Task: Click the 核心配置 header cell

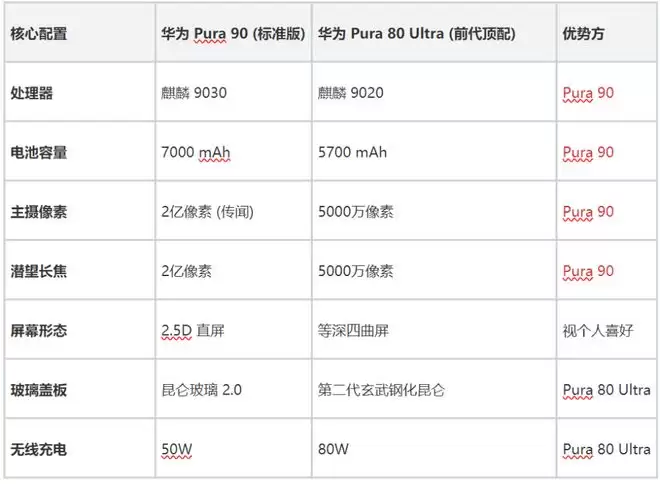Action: (39, 33)
